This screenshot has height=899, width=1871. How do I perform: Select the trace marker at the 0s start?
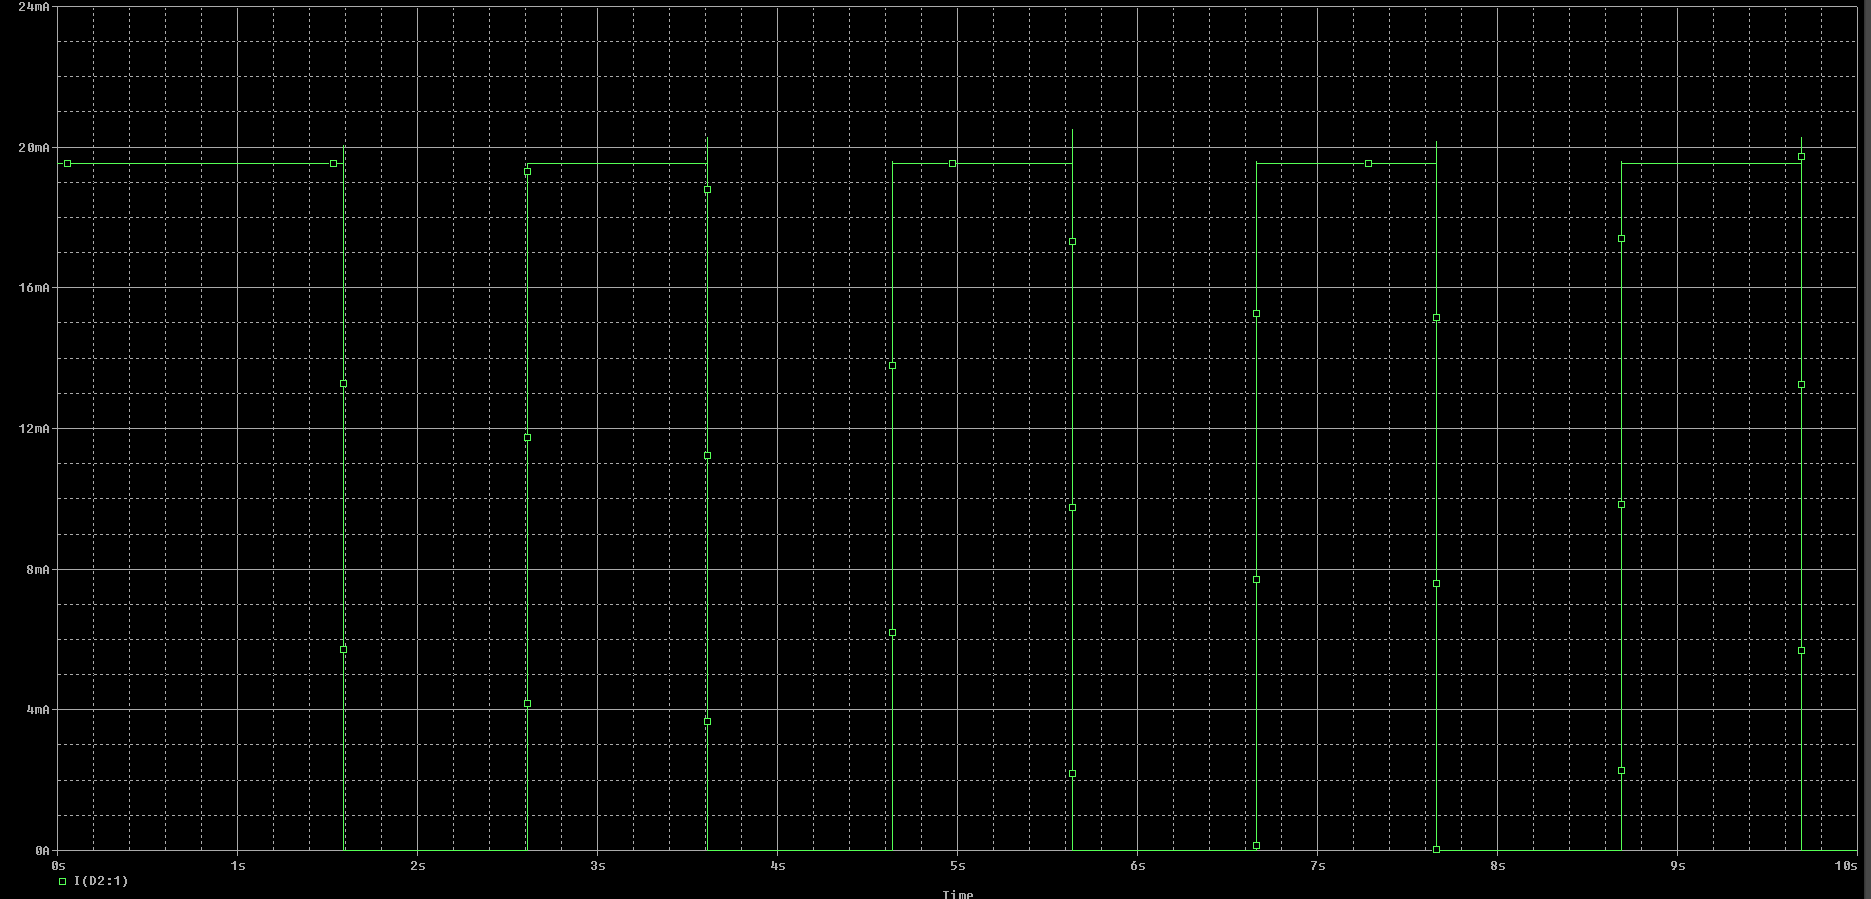point(68,164)
